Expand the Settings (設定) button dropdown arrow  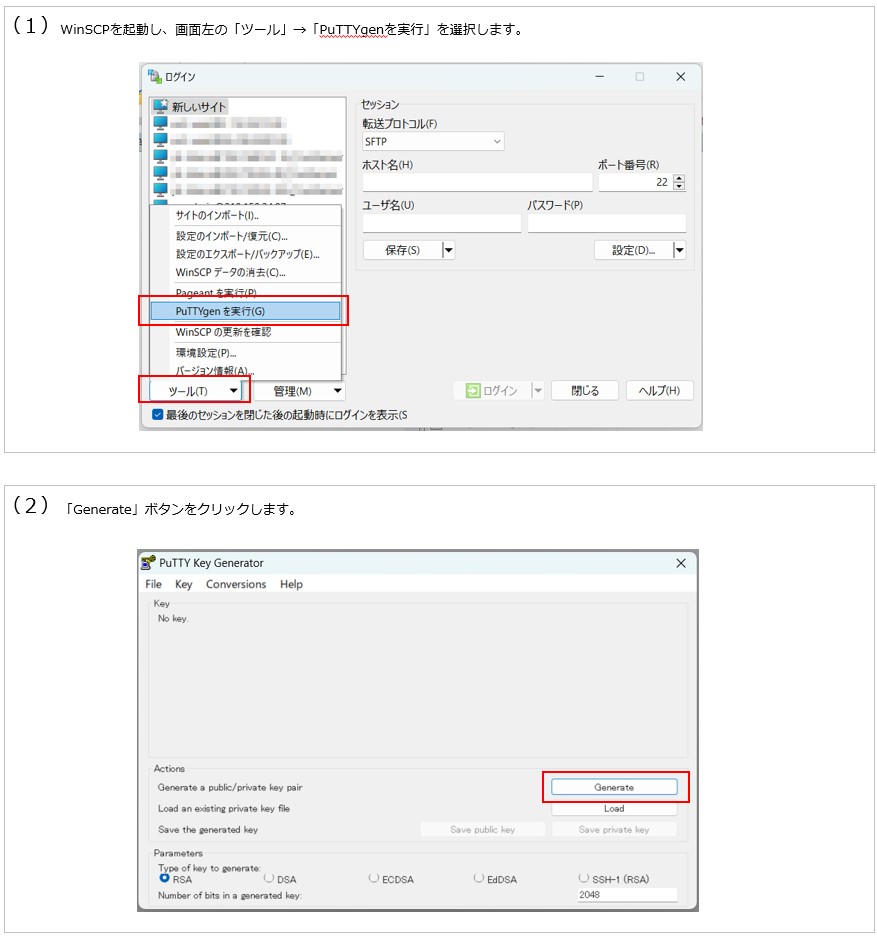coord(679,250)
